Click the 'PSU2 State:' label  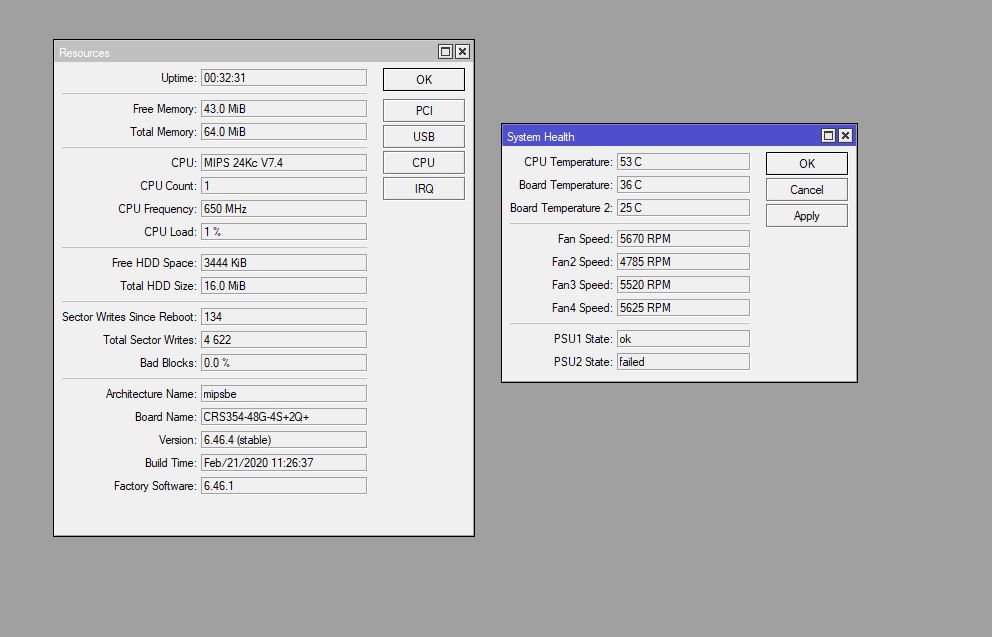[x=583, y=362]
